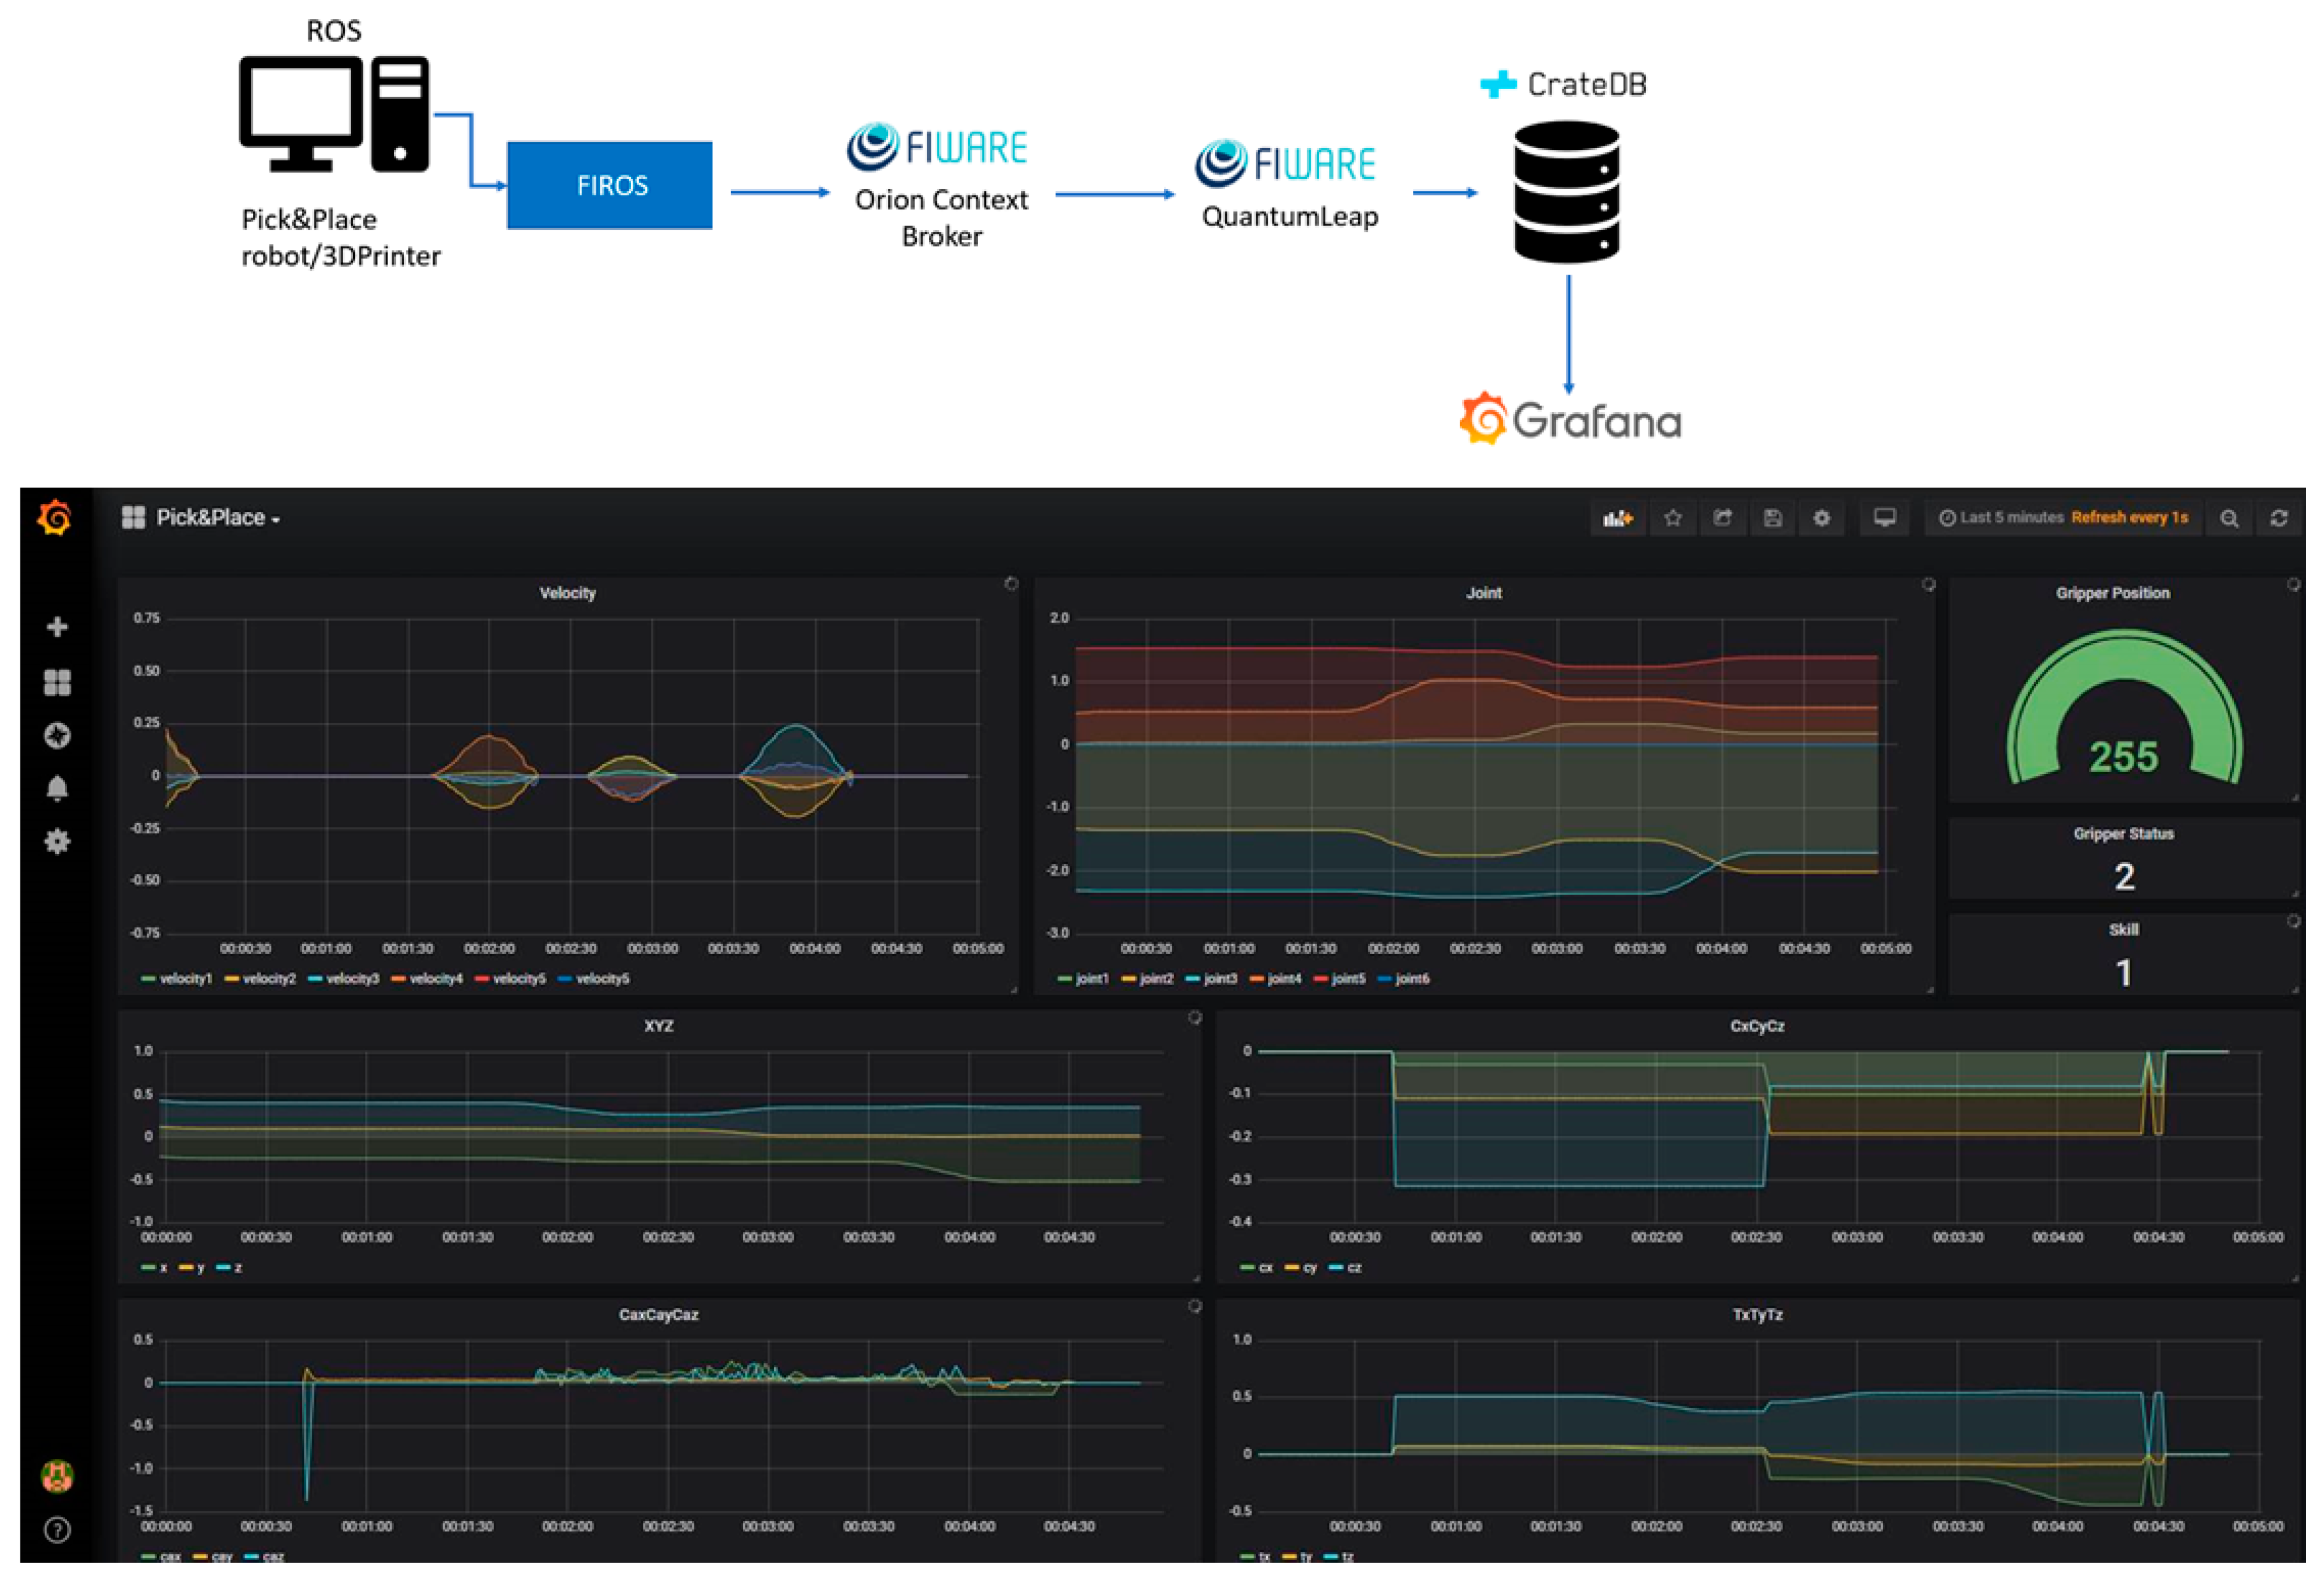
Task: Open the Gripper Position panel title menu
Action: 2112,593
